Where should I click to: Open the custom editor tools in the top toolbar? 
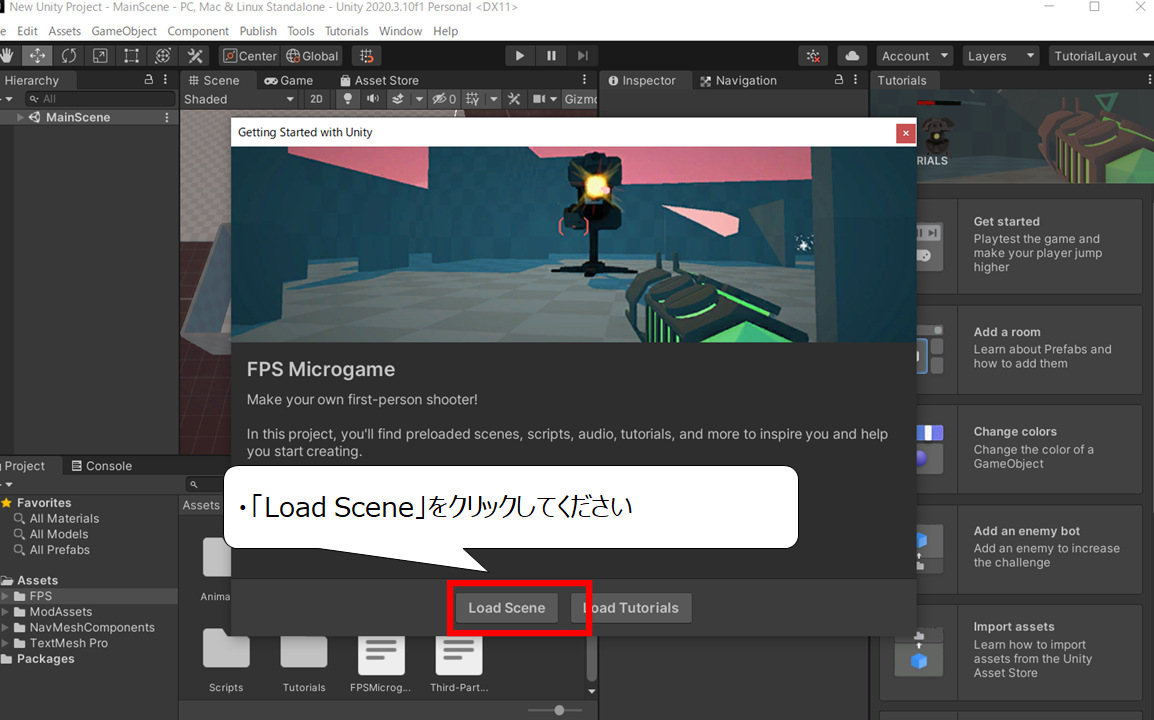[194, 56]
